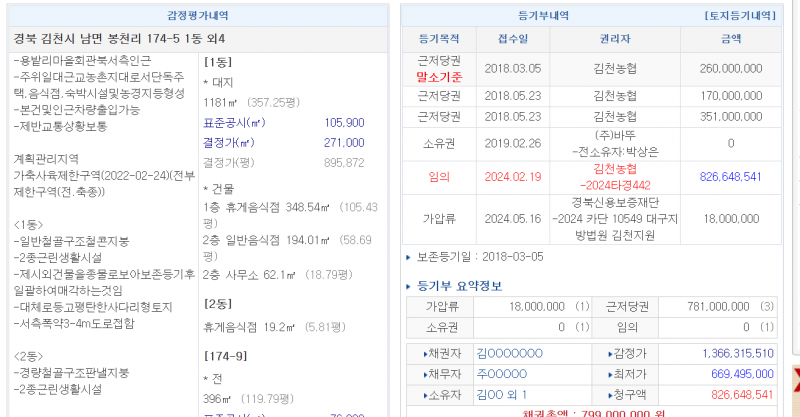Click the 말소기준 red label
Screen dimensions: 800x417
(438, 75)
